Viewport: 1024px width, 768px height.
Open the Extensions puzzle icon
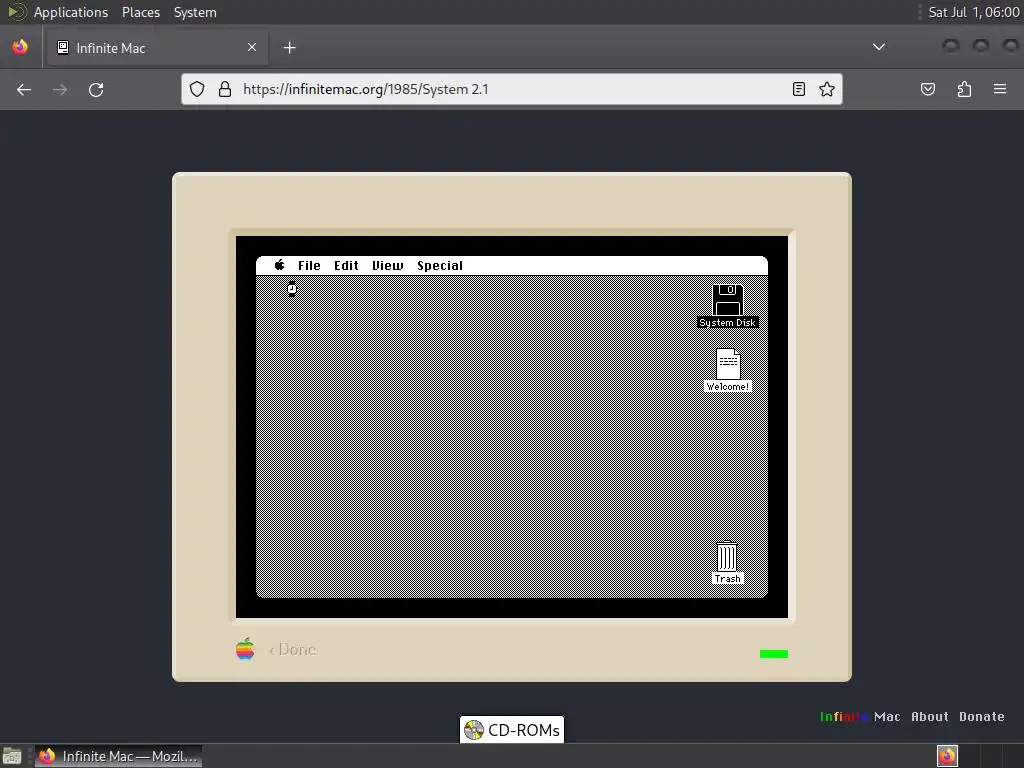click(x=964, y=89)
